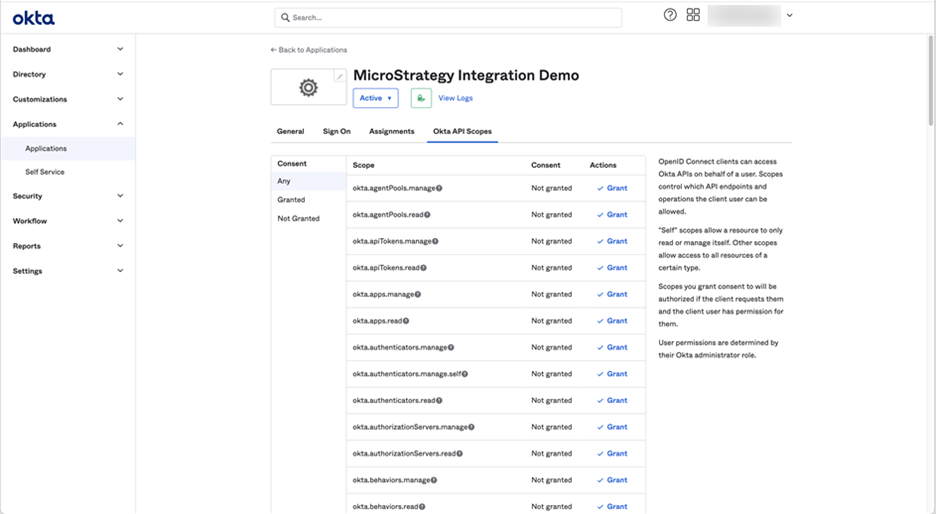The image size is (936, 514).
Task: Go back to Applications link
Action: pyautogui.click(x=309, y=50)
